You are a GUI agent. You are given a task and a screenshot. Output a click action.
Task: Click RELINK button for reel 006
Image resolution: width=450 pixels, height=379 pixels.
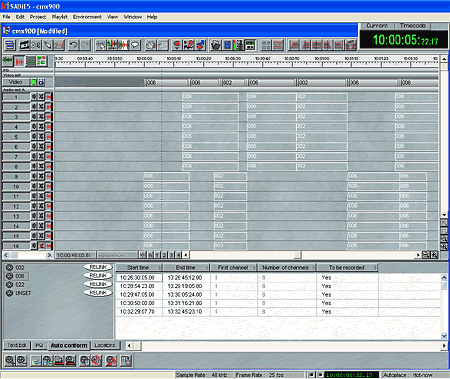point(98,276)
